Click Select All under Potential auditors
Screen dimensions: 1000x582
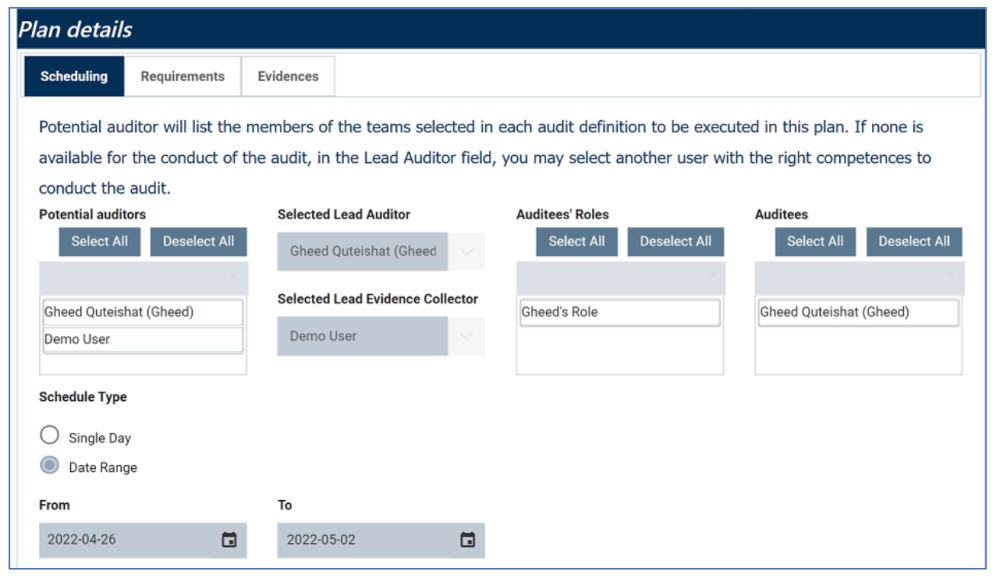[99, 242]
